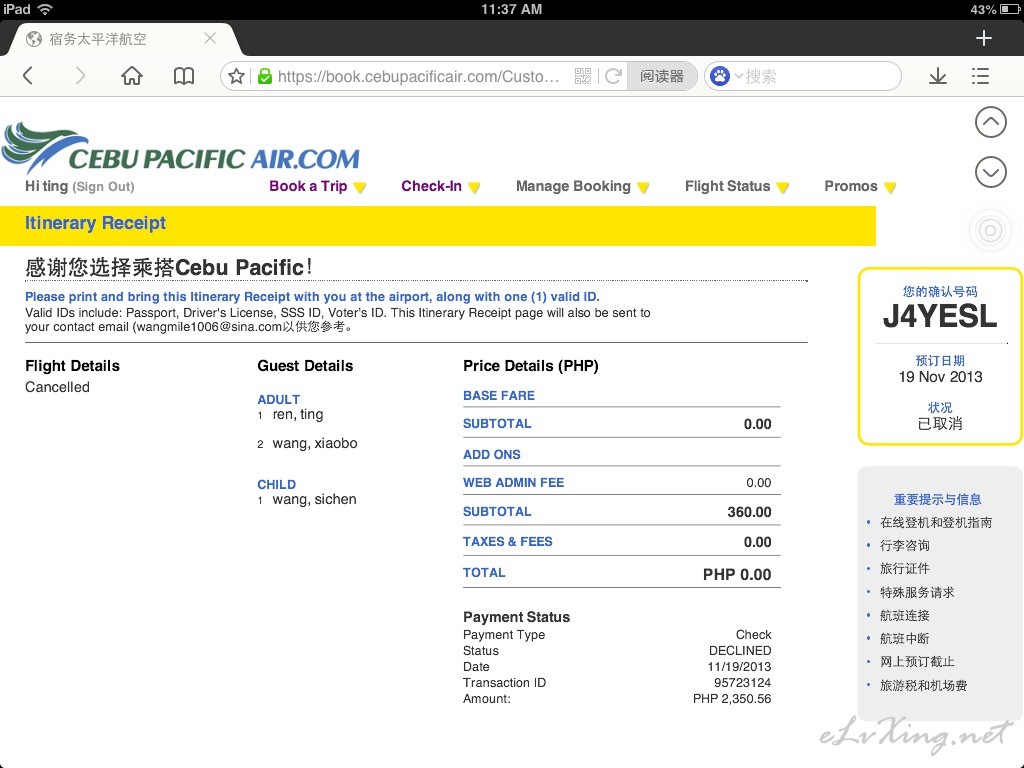
Task: Close the 宿务太平洋航空 tab
Action: 210,38
